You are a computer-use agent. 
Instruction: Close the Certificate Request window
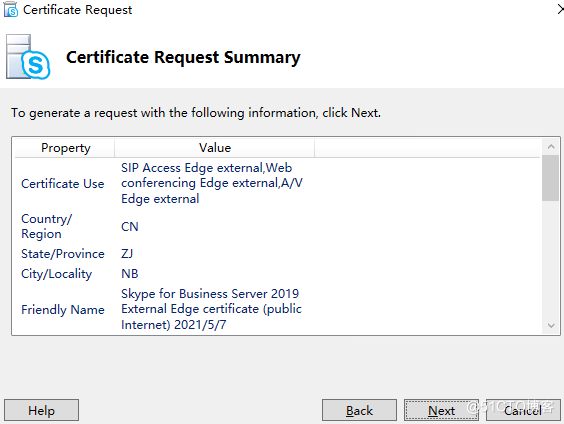[560, 9]
